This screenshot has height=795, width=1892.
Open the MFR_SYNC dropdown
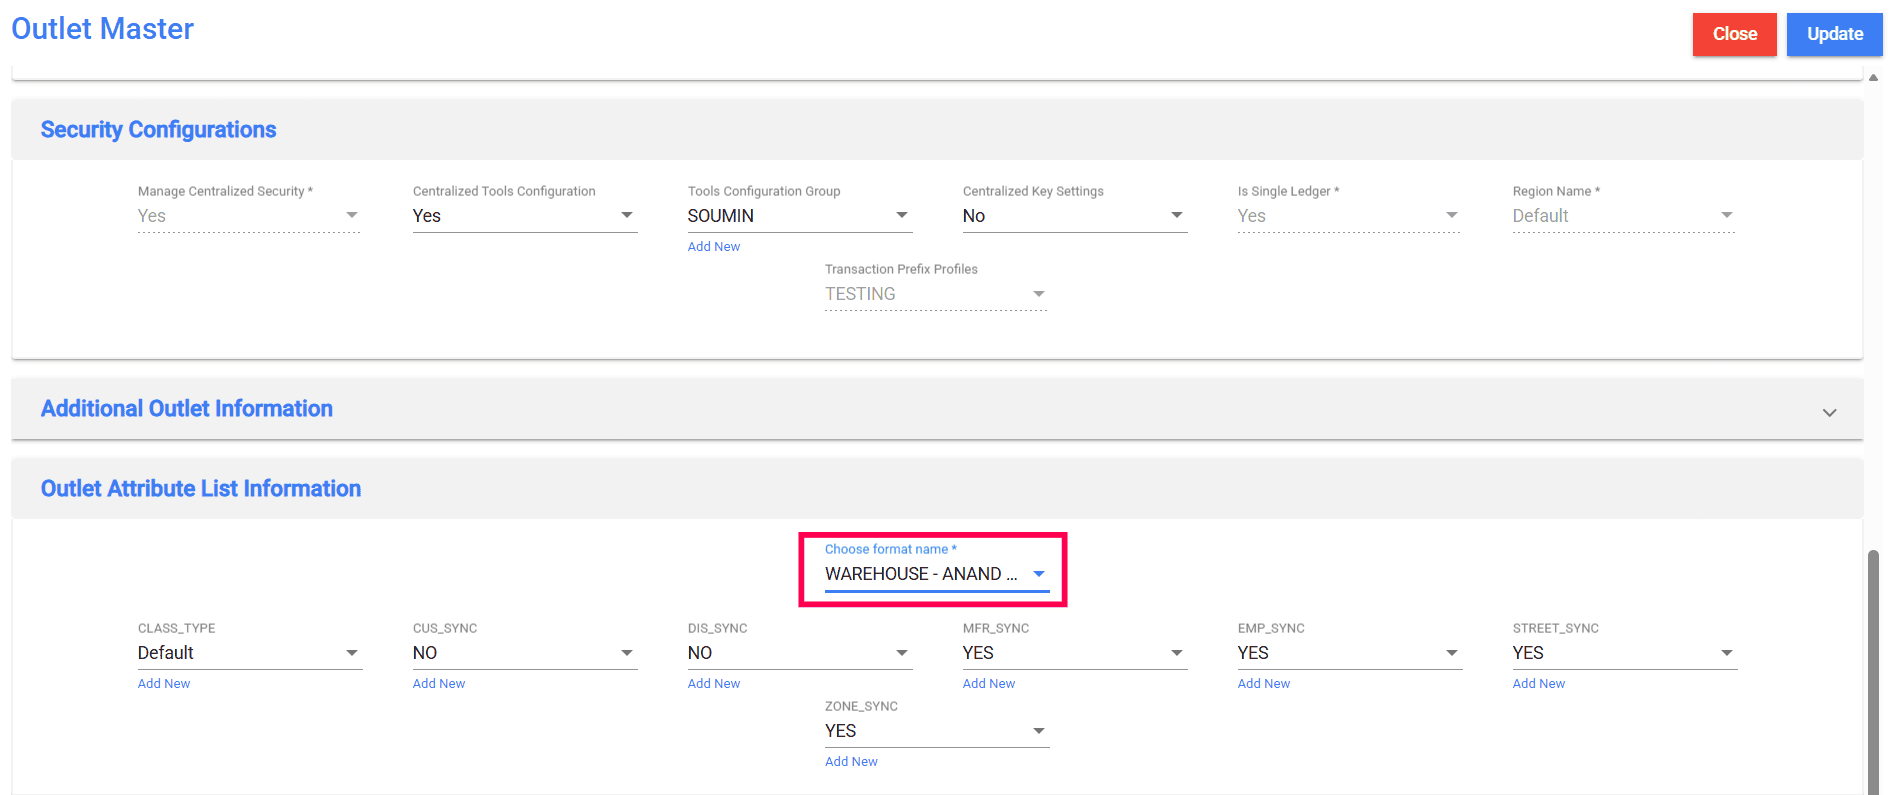(x=1074, y=653)
